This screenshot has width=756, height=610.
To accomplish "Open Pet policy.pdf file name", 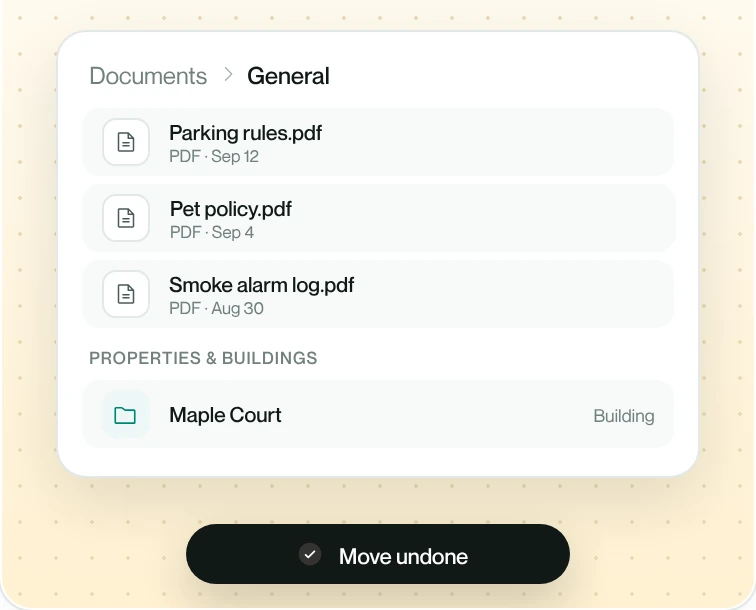I will (x=230, y=209).
